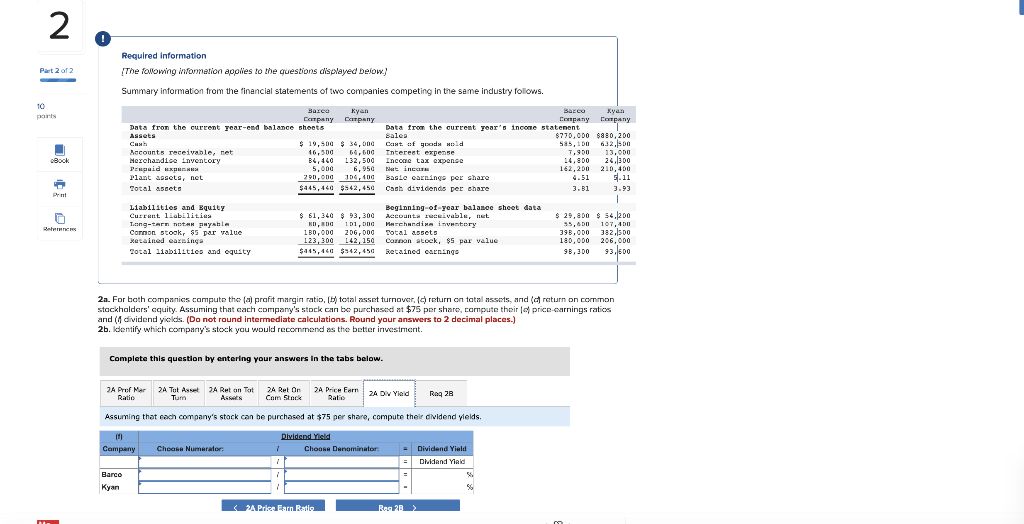1024x524 pixels.
Task: Open the Req 2B tab
Action: tap(441, 393)
